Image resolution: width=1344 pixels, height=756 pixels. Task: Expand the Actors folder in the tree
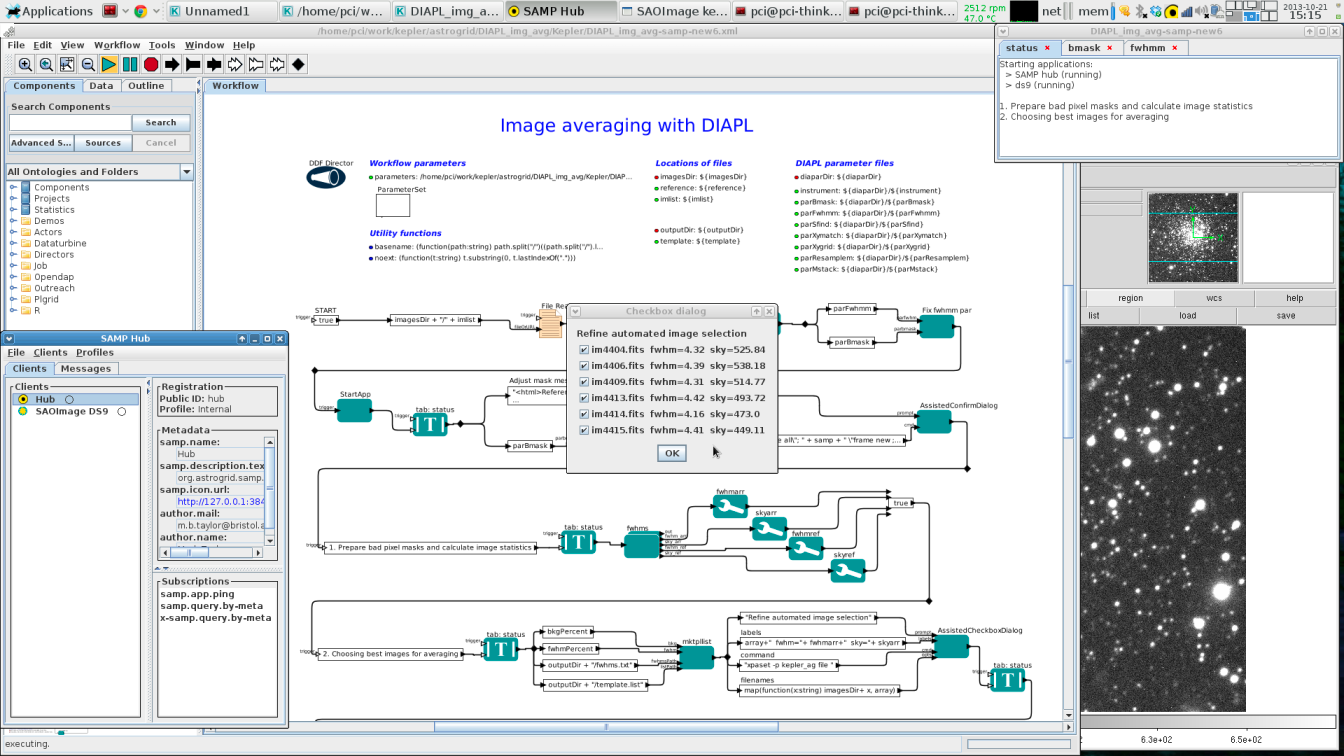13,232
